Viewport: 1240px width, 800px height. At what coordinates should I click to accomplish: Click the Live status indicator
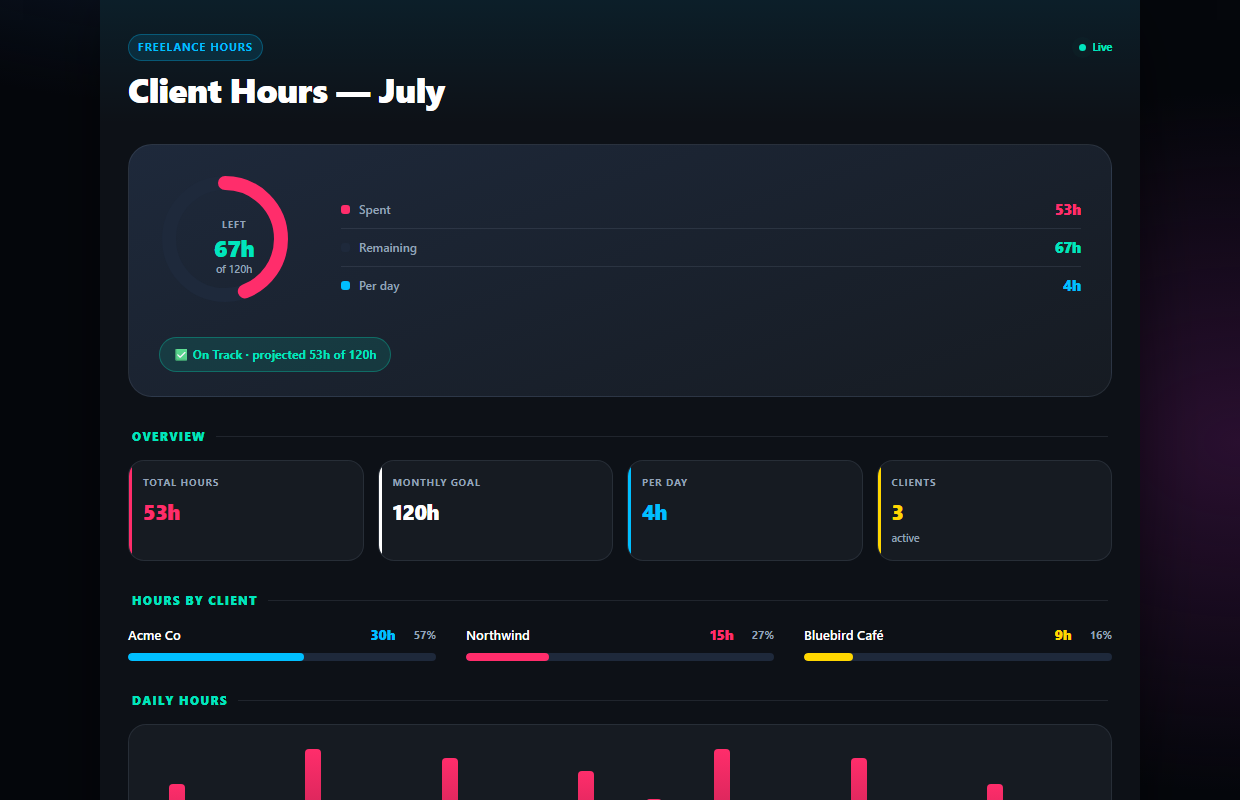[1095, 47]
